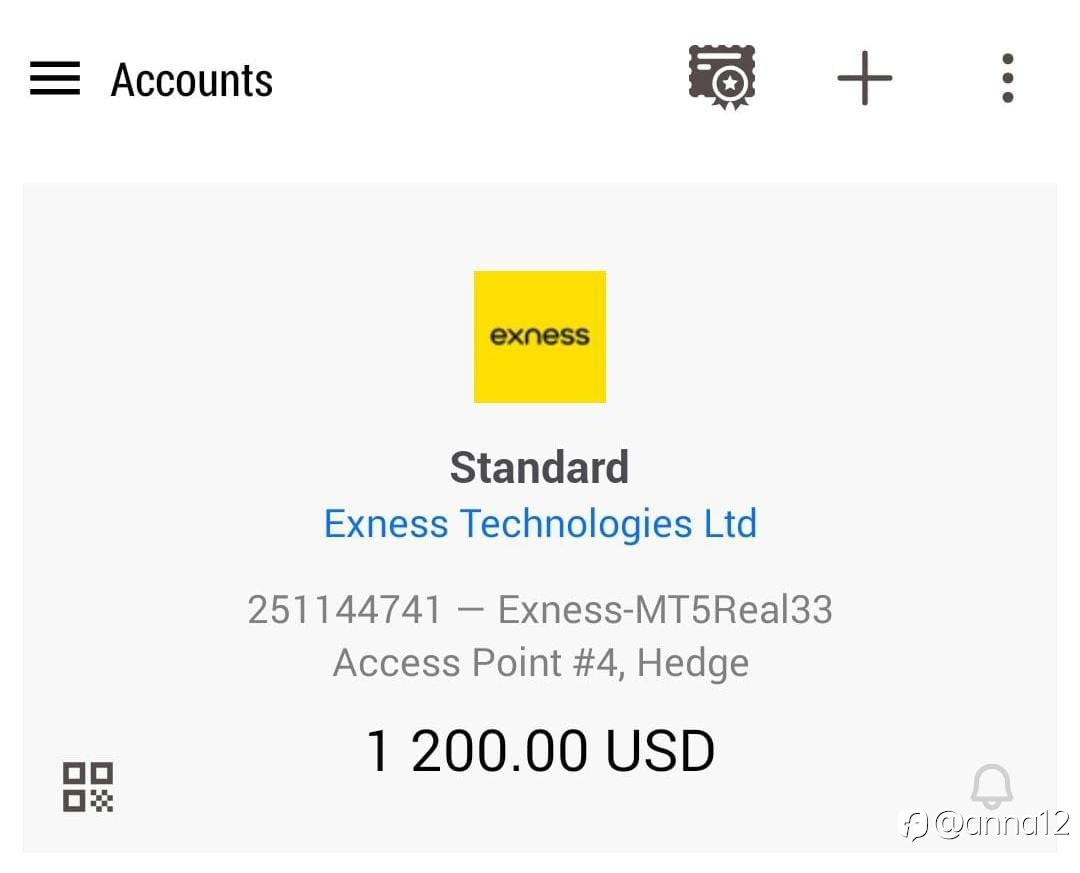Open the Exness Technologies Ltd link
Image resolution: width=1080 pixels, height=873 pixels.
coord(540,523)
